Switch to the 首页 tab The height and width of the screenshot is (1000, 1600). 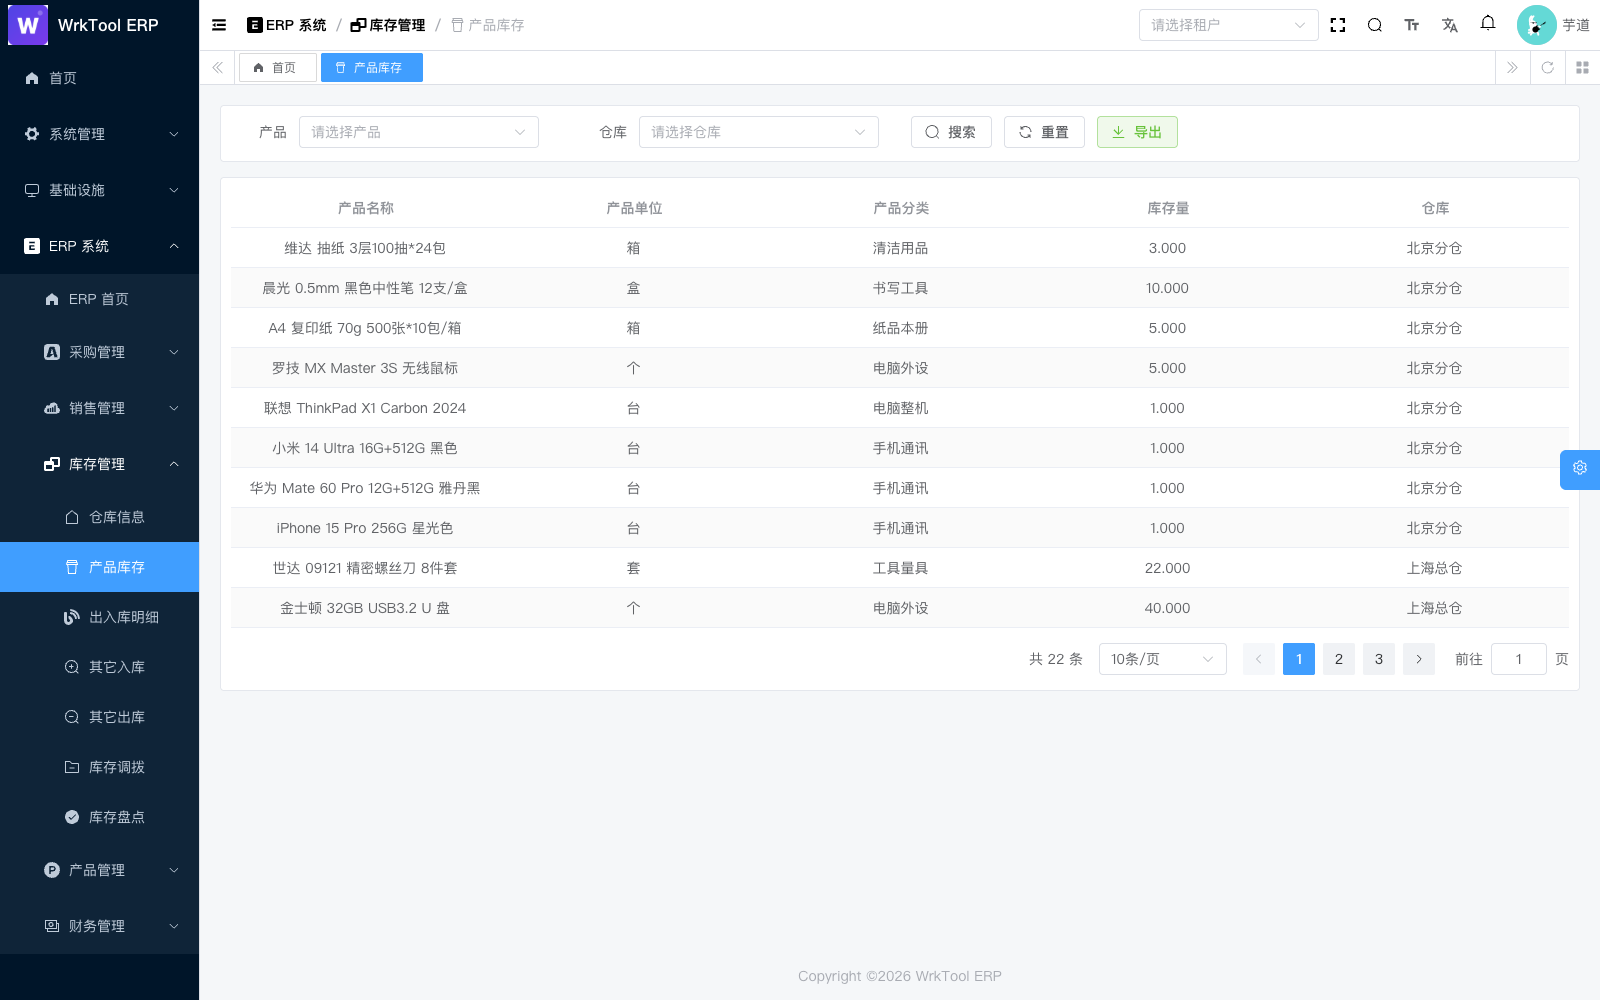[x=277, y=67]
